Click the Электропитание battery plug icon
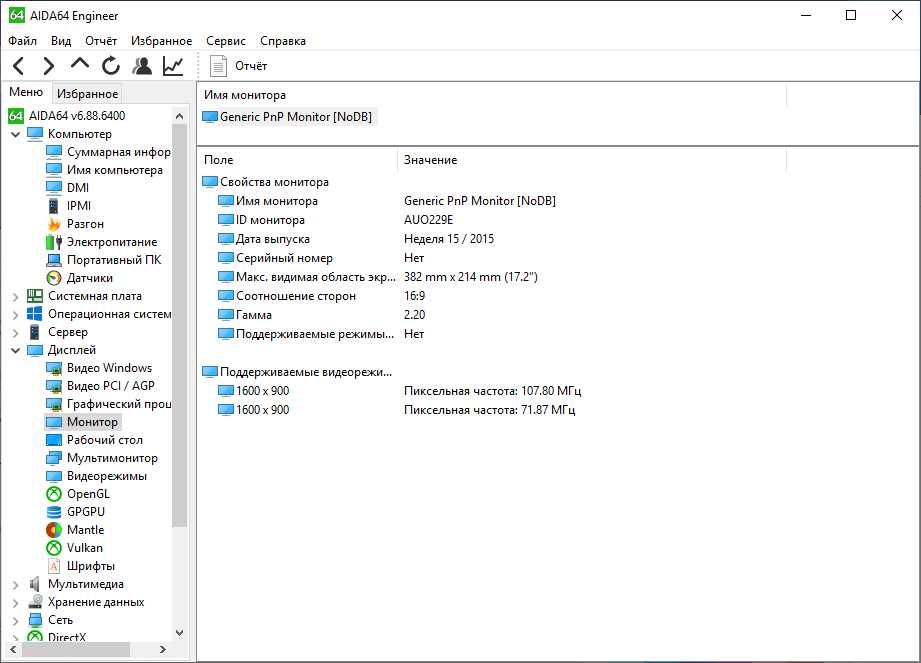 pos(54,242)
